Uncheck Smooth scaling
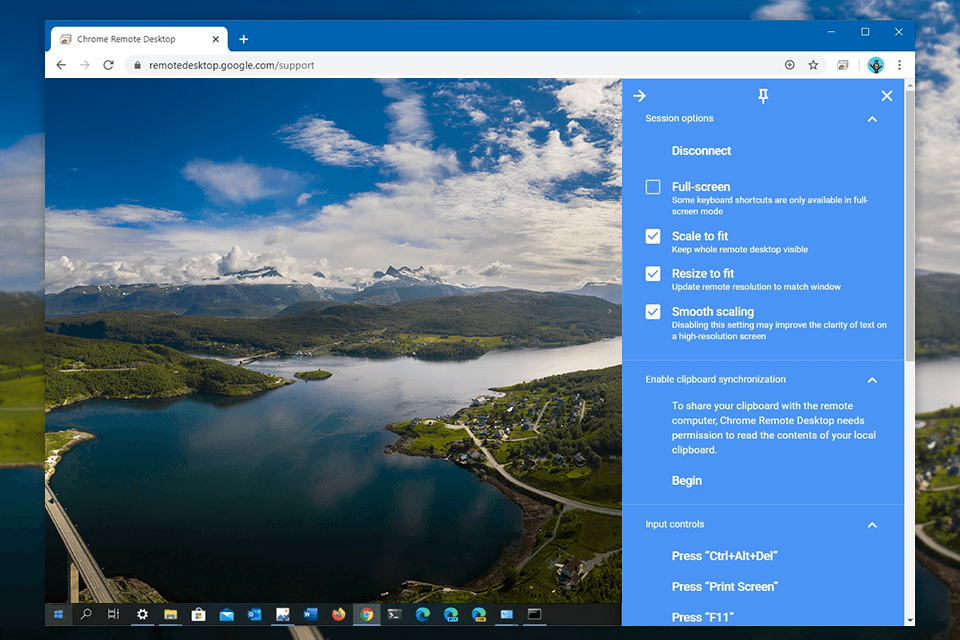The image size is (960, 640). (653, 311)
